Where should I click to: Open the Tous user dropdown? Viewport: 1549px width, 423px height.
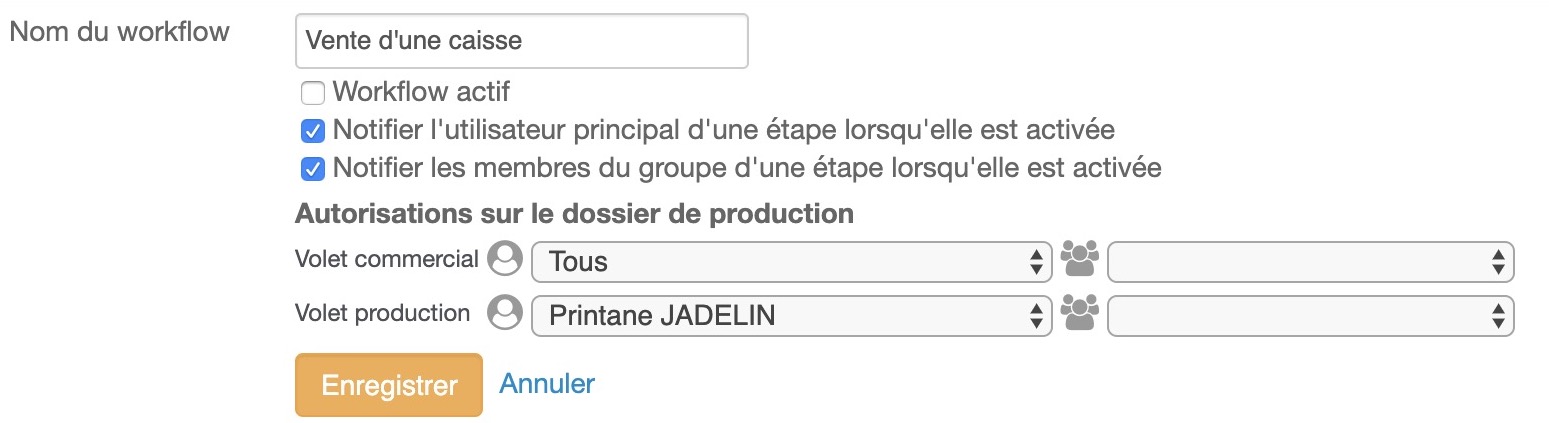pos(791,262)
